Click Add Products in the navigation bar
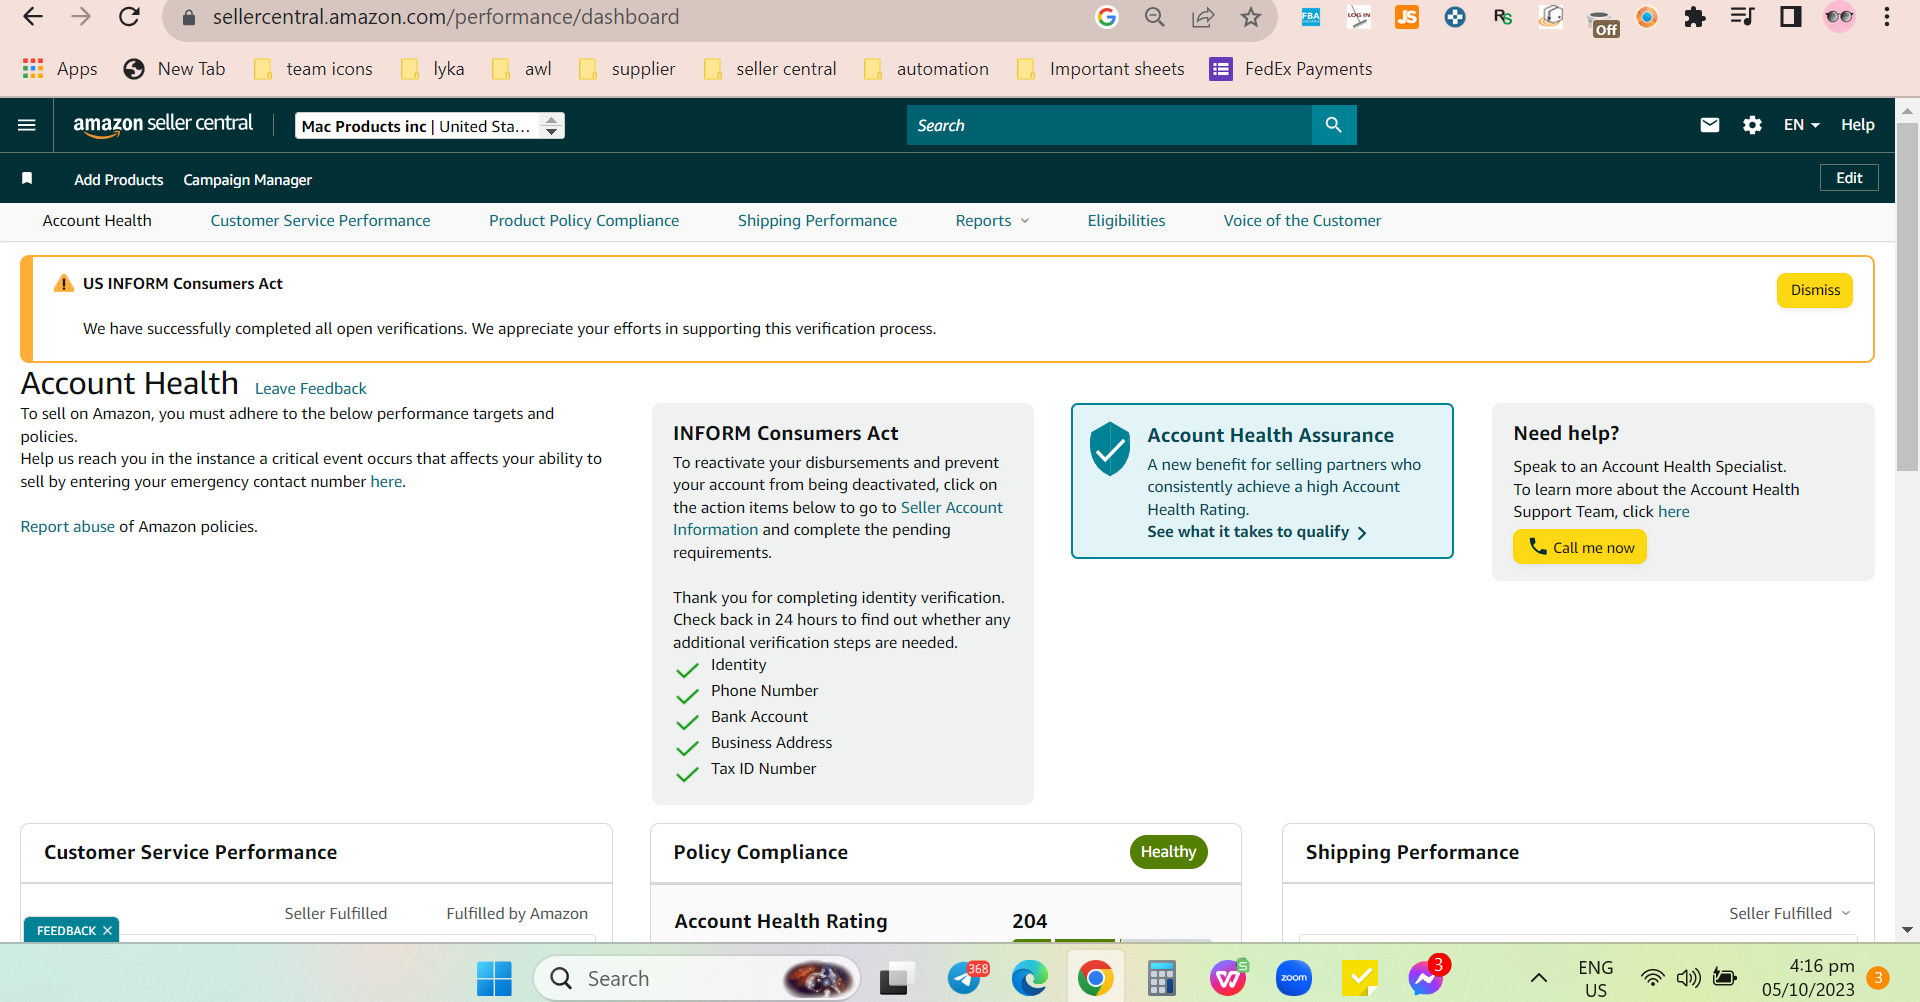The image size is (1920, 1002). coord(118,180)
